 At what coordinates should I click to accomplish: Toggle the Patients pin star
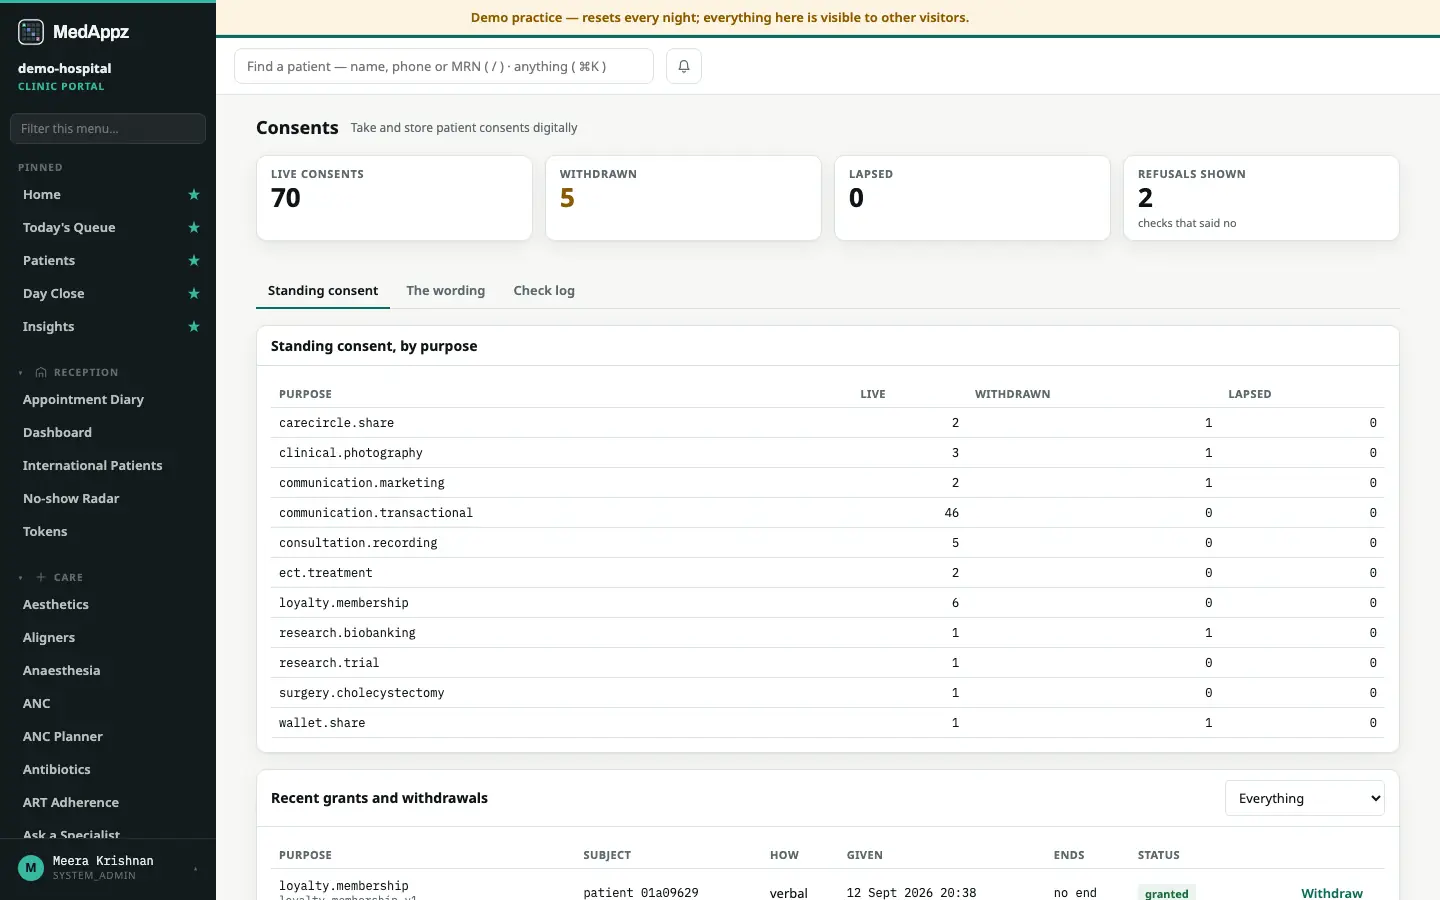pyautogui.click(x=194, y=261)
